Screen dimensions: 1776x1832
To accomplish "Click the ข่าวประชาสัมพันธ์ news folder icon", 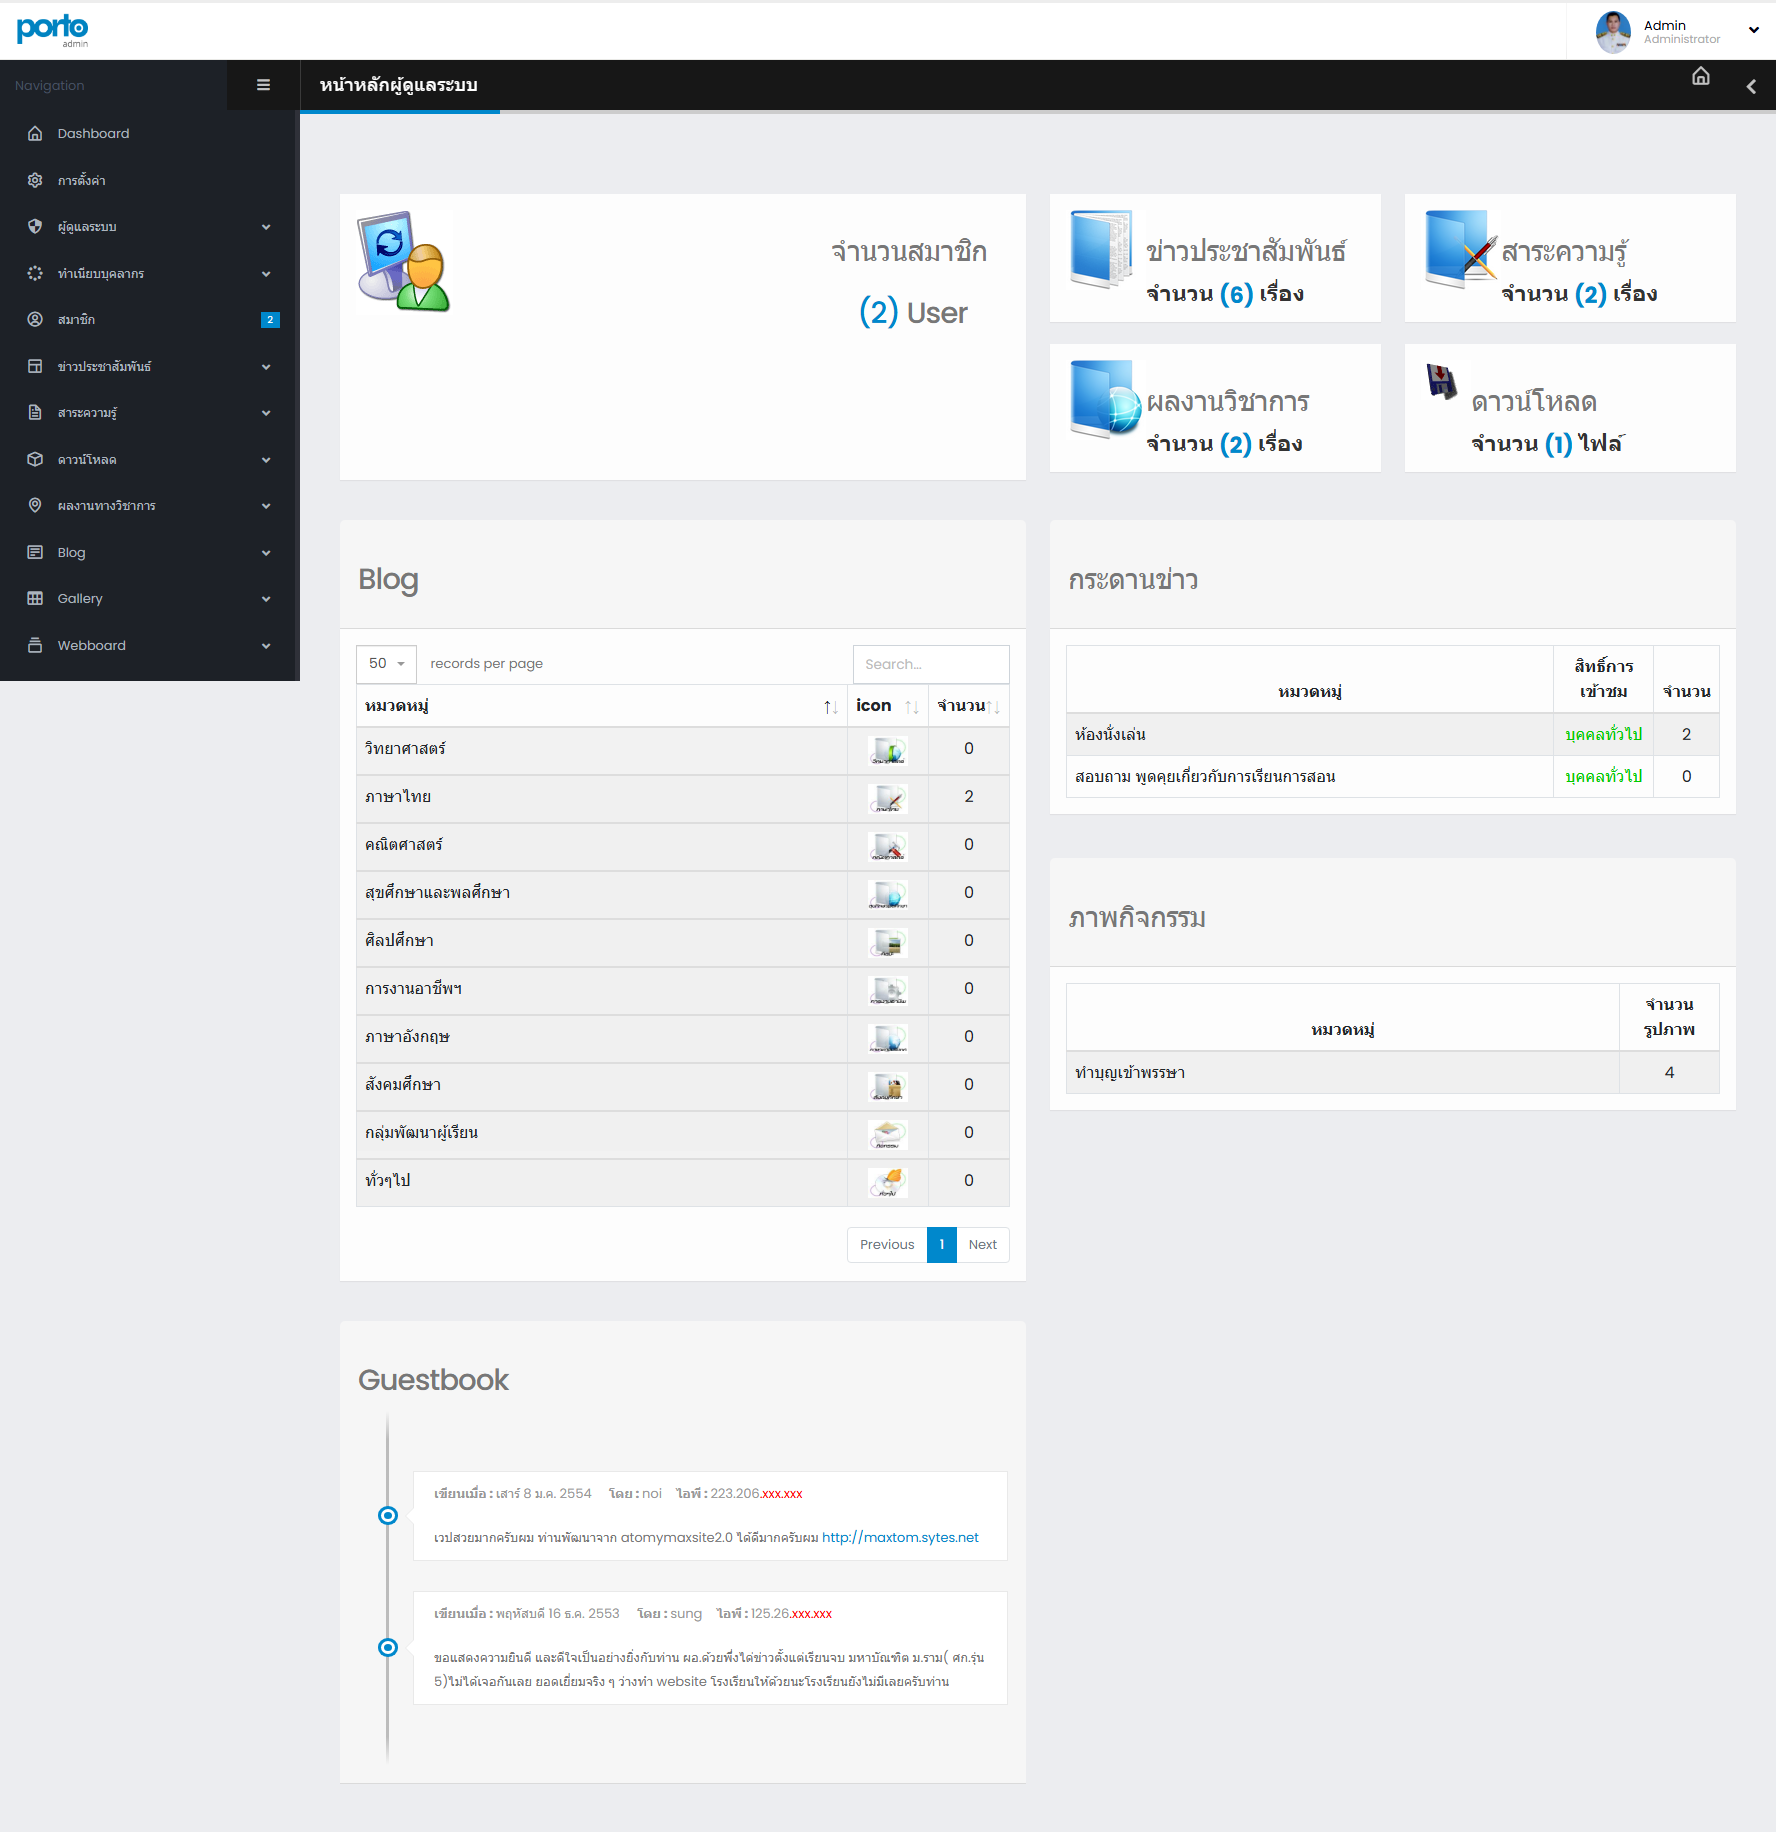I will [1101, 249].
